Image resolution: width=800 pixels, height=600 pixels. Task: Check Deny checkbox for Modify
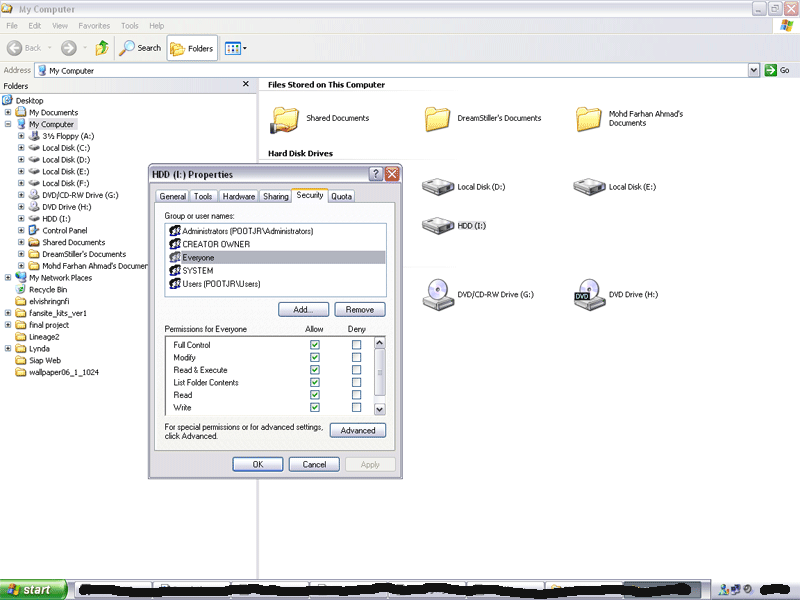tap(356, 357)
